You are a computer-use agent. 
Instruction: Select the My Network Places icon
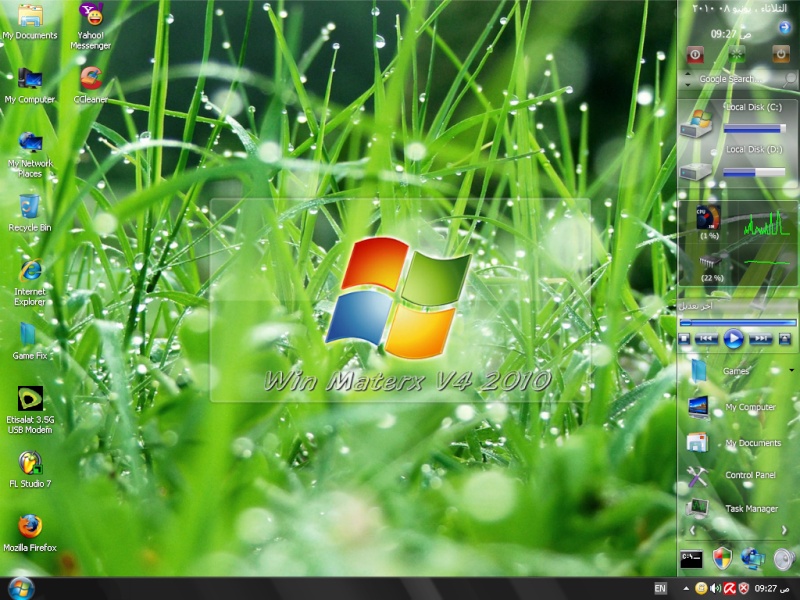coord(30,155)
